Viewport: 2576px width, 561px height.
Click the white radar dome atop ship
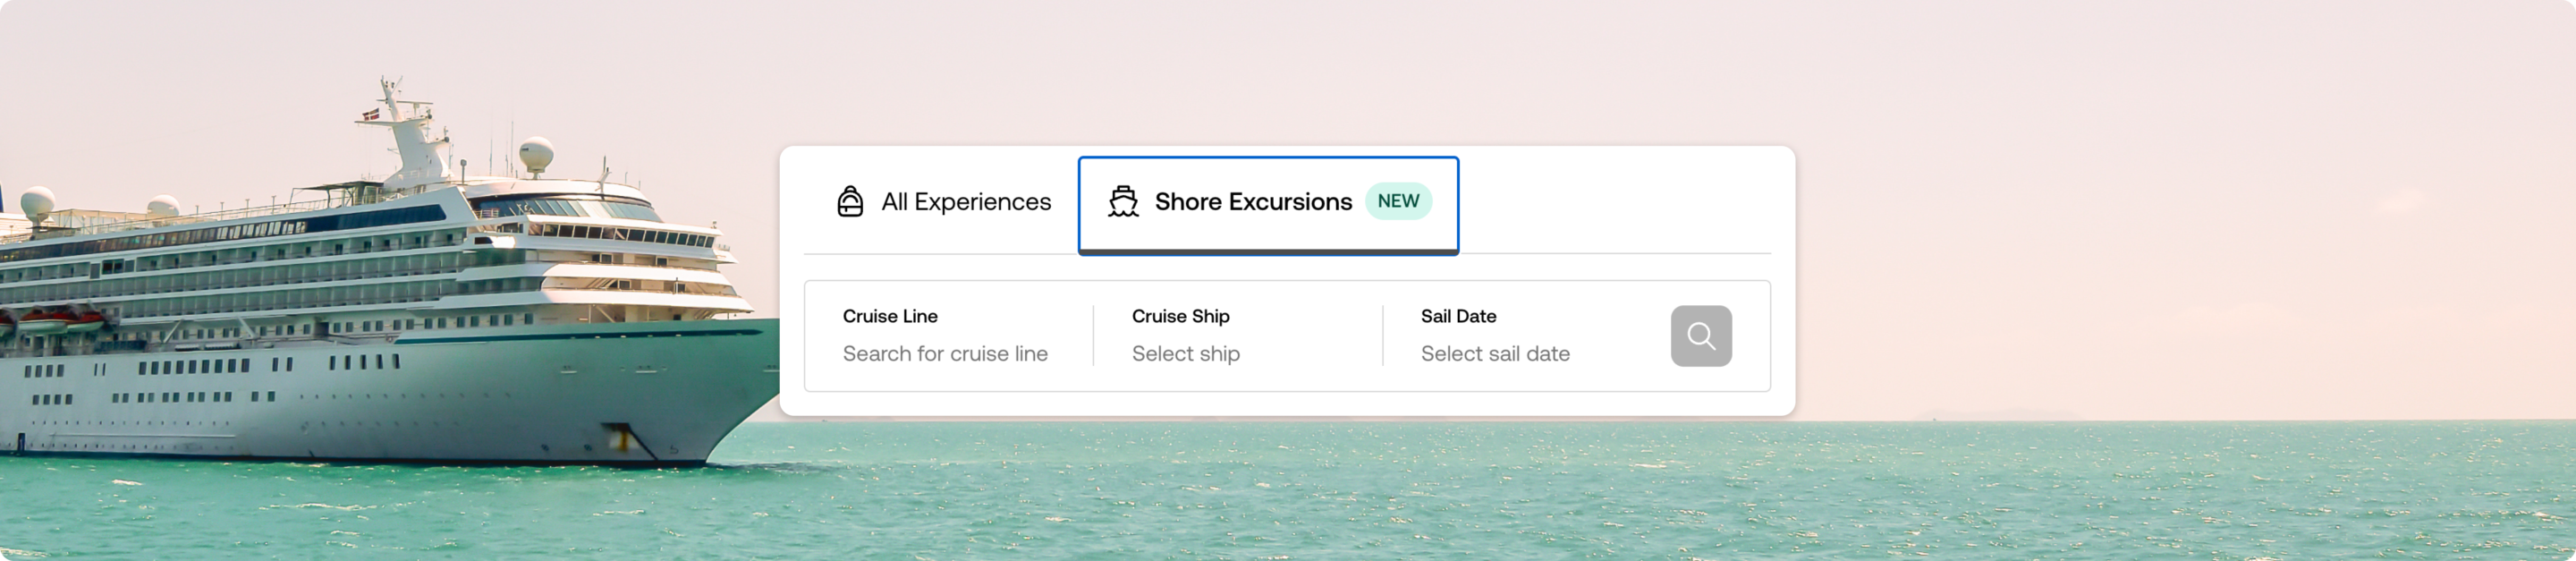(536, 152)
